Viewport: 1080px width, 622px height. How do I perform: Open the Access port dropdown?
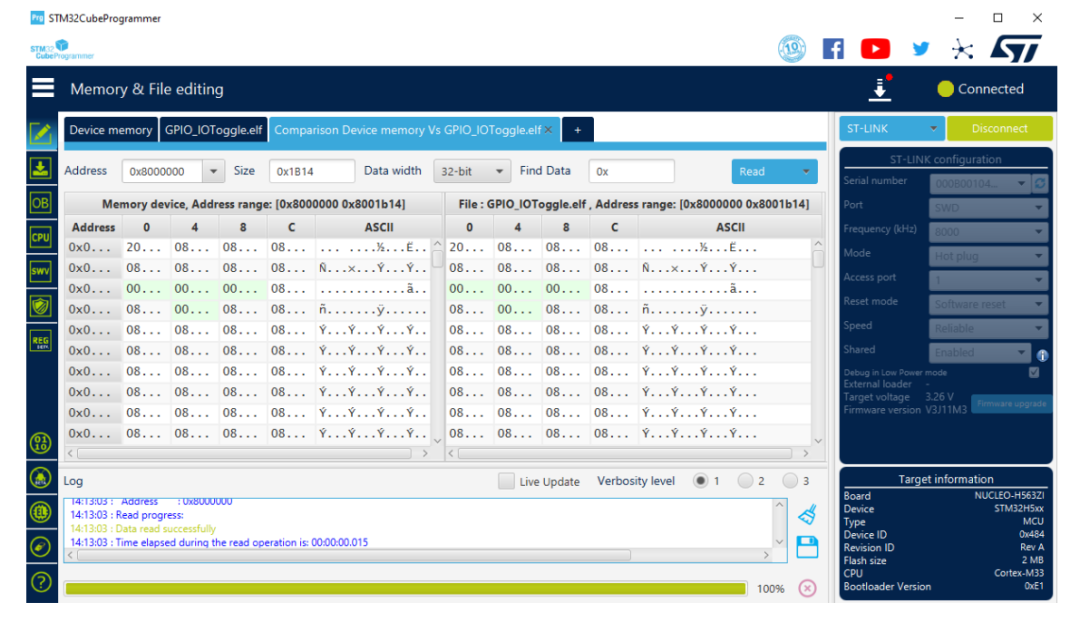(988, 280)
